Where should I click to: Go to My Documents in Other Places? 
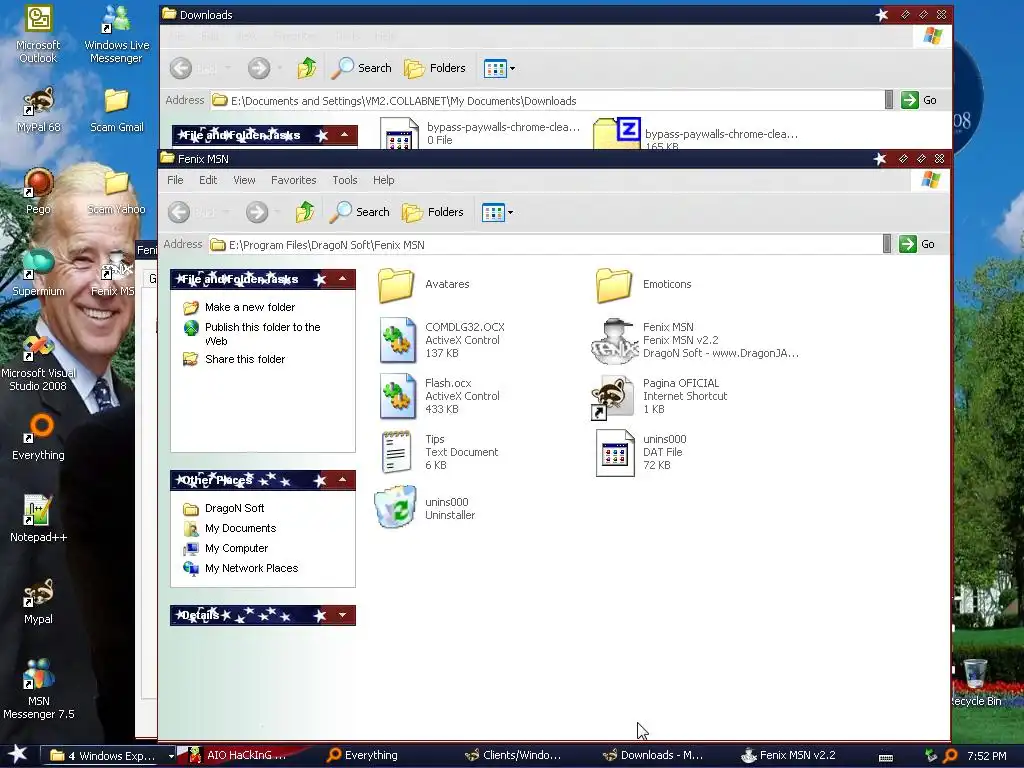(x=240, y=528)
